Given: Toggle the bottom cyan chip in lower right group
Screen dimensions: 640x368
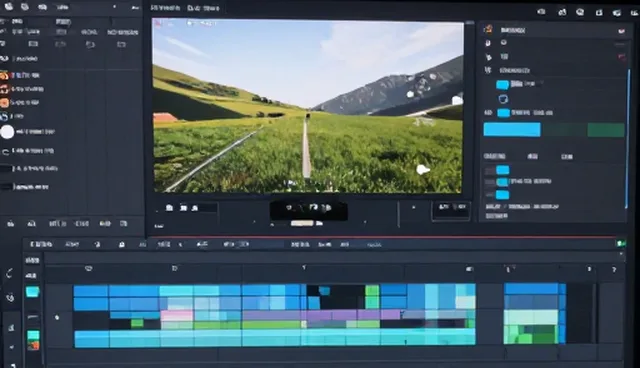Looking at the screenshot, I should click(x=502, y=195).
